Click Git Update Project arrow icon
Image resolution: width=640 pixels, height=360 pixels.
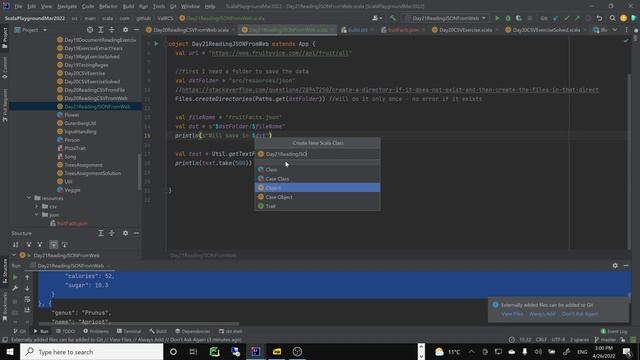pos(556,18)
